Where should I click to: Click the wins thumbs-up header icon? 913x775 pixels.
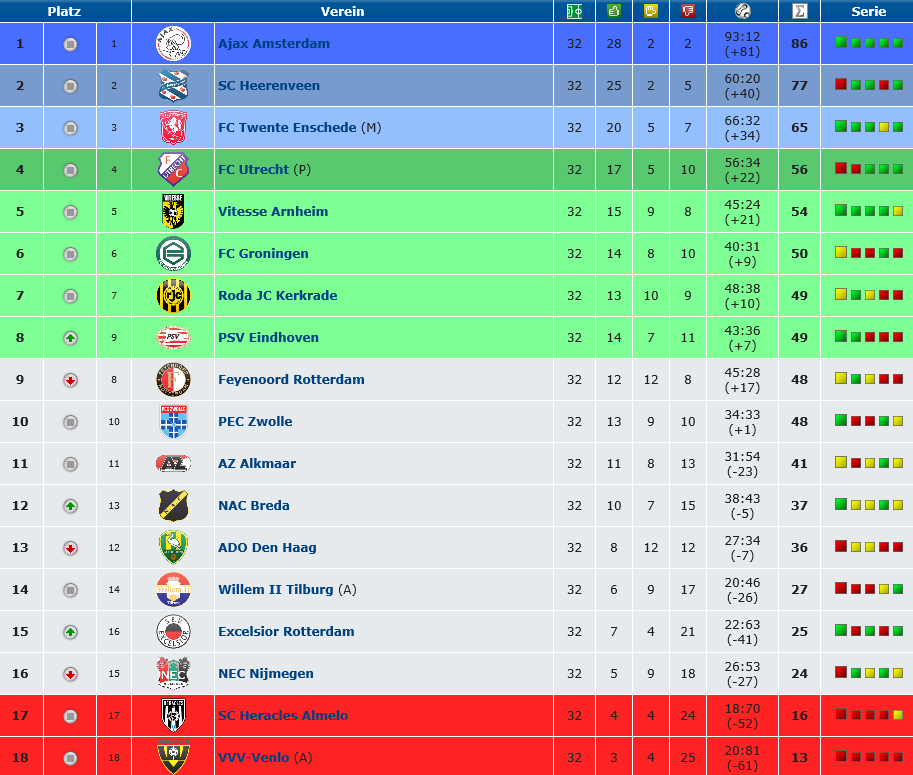614,11
